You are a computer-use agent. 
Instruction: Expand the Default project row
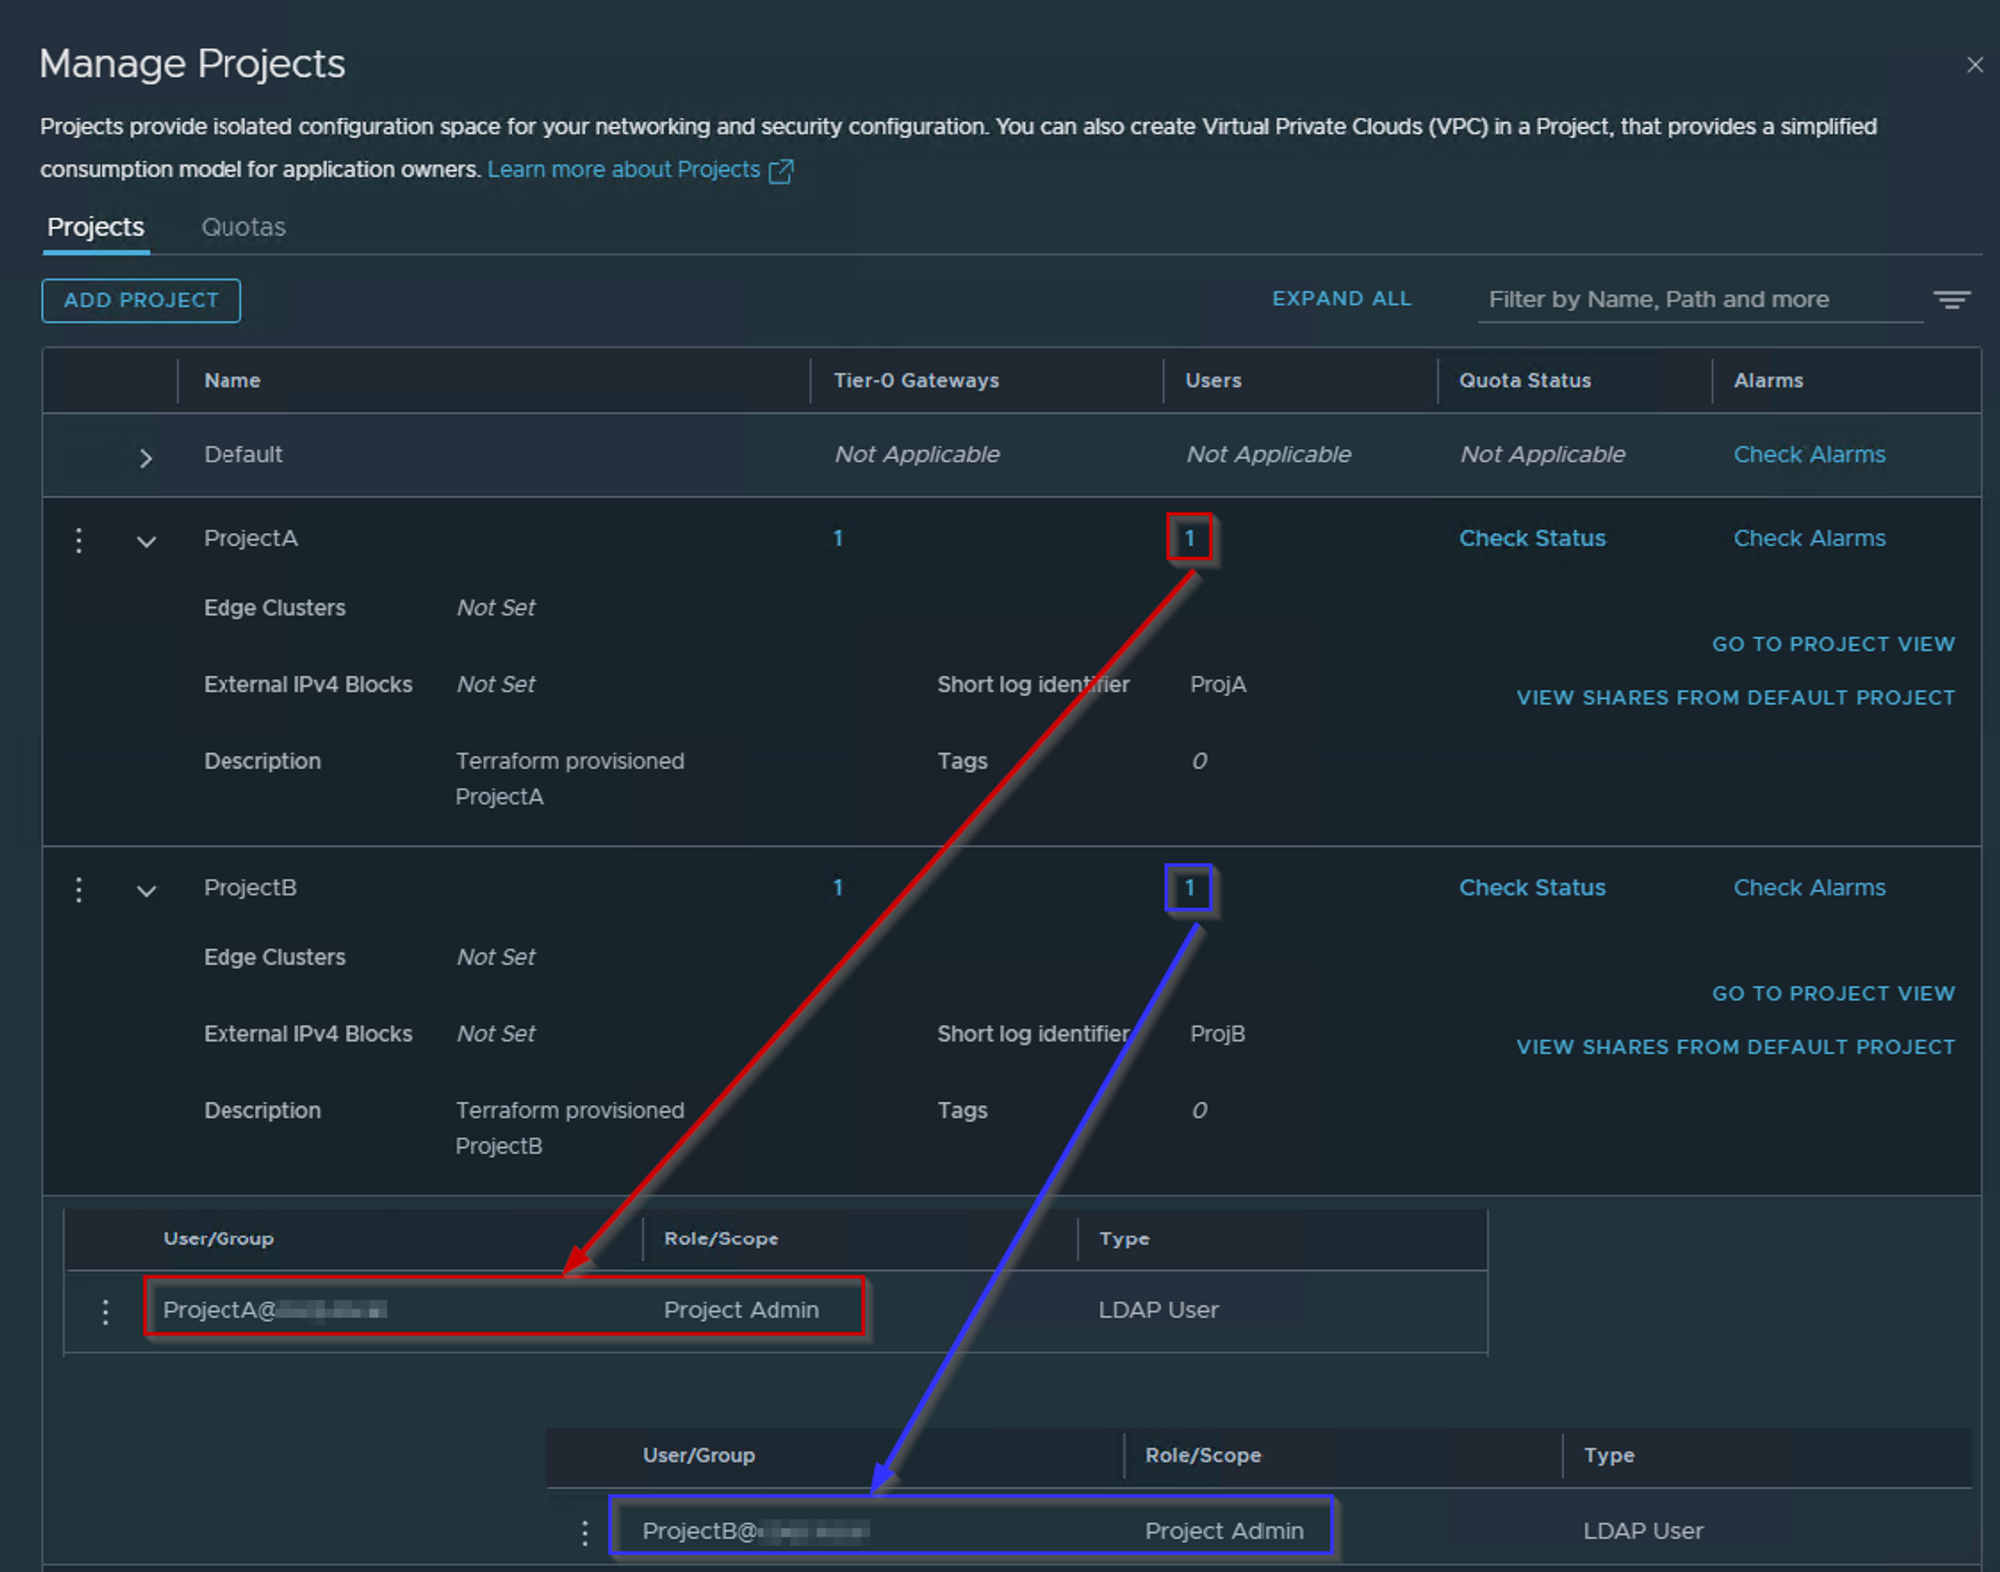tap(146, 458)
